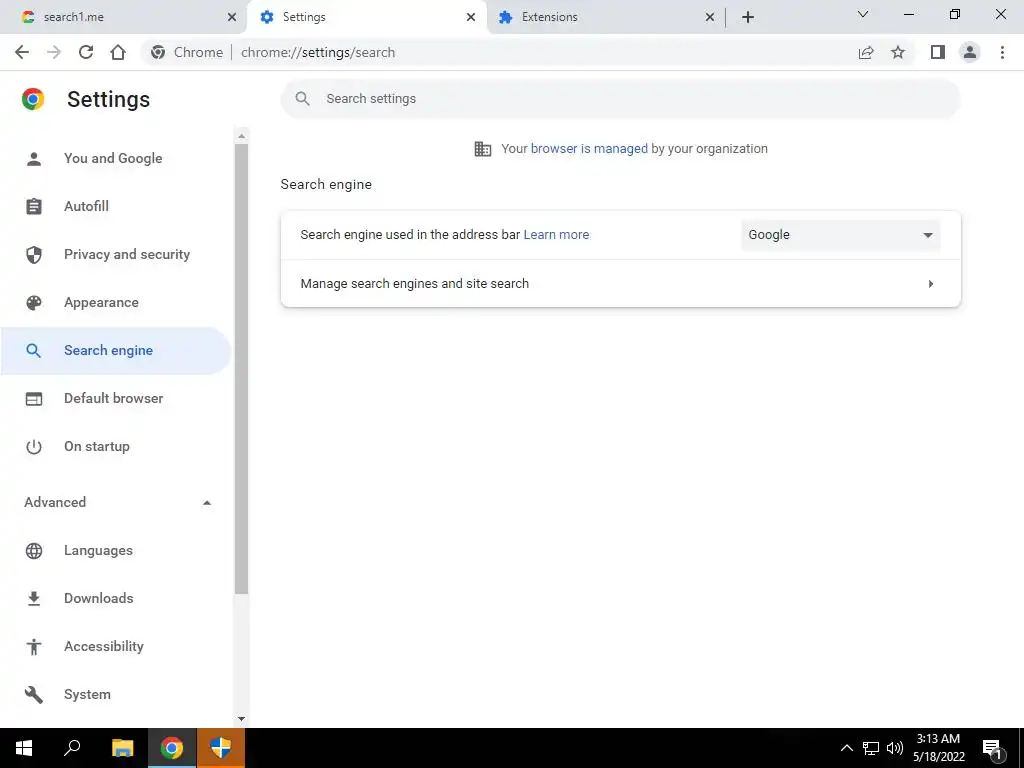The width and height of the screenshot is (1024, 768).
Task: Click the sidebar scrollbar up arrow
Action: point(242,136)
